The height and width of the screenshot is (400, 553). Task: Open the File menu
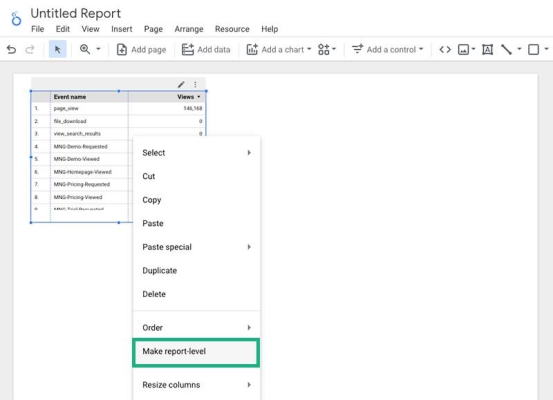tap(37, 29)
